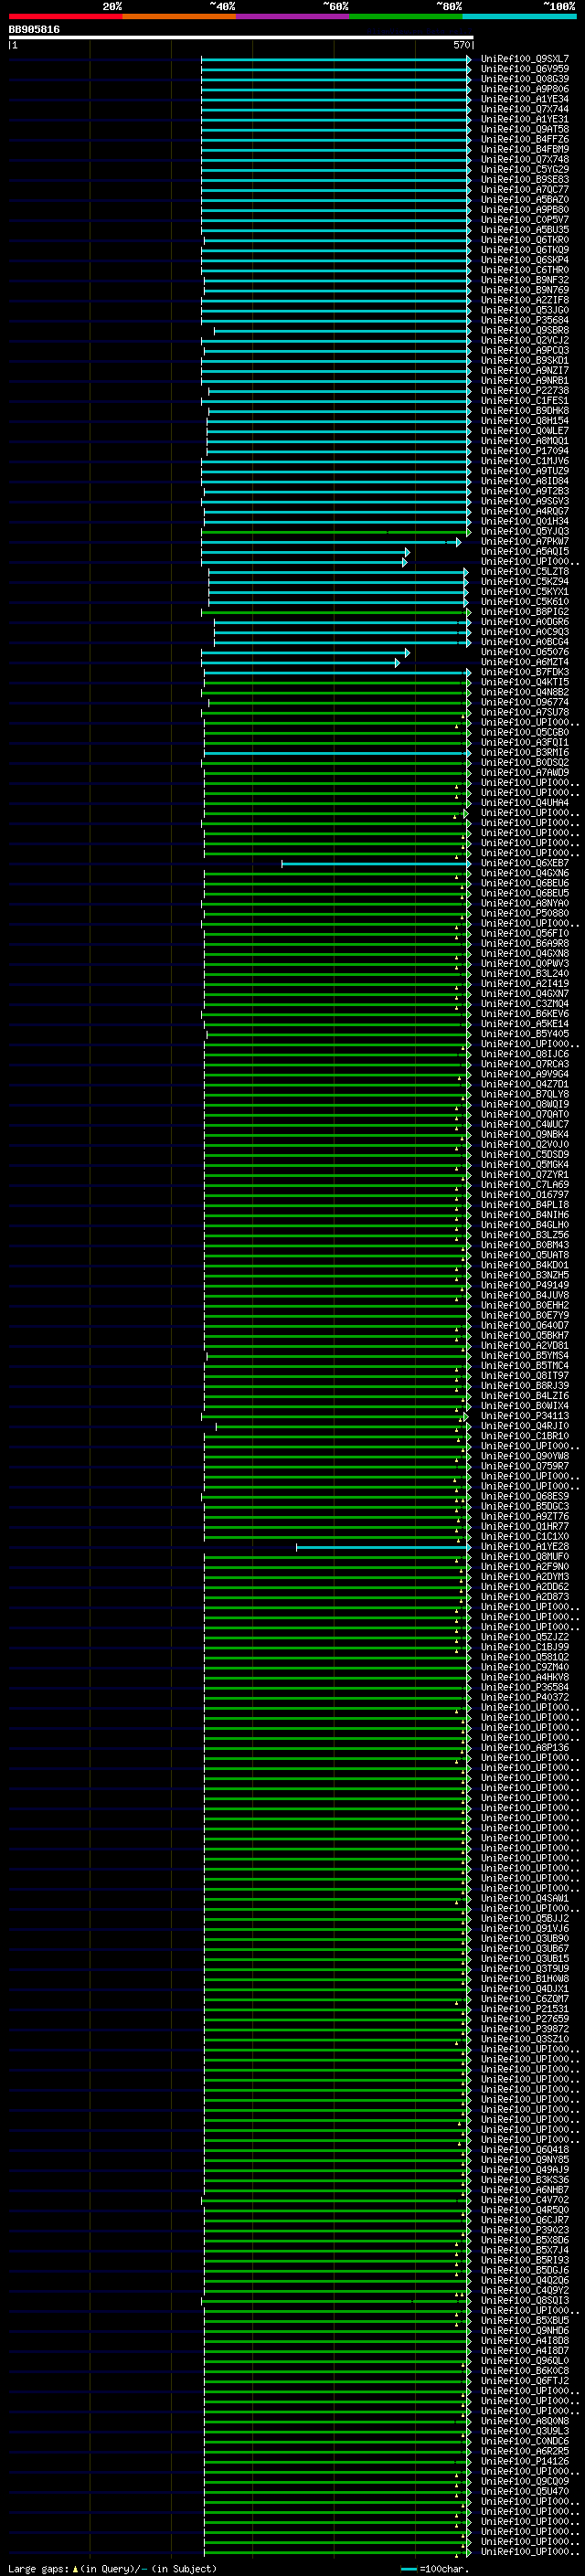The width and height of the screenshot is (585, 2576).
Task: Select the UniRef100_A5BU35 hit label
Action: coord(525,230)
